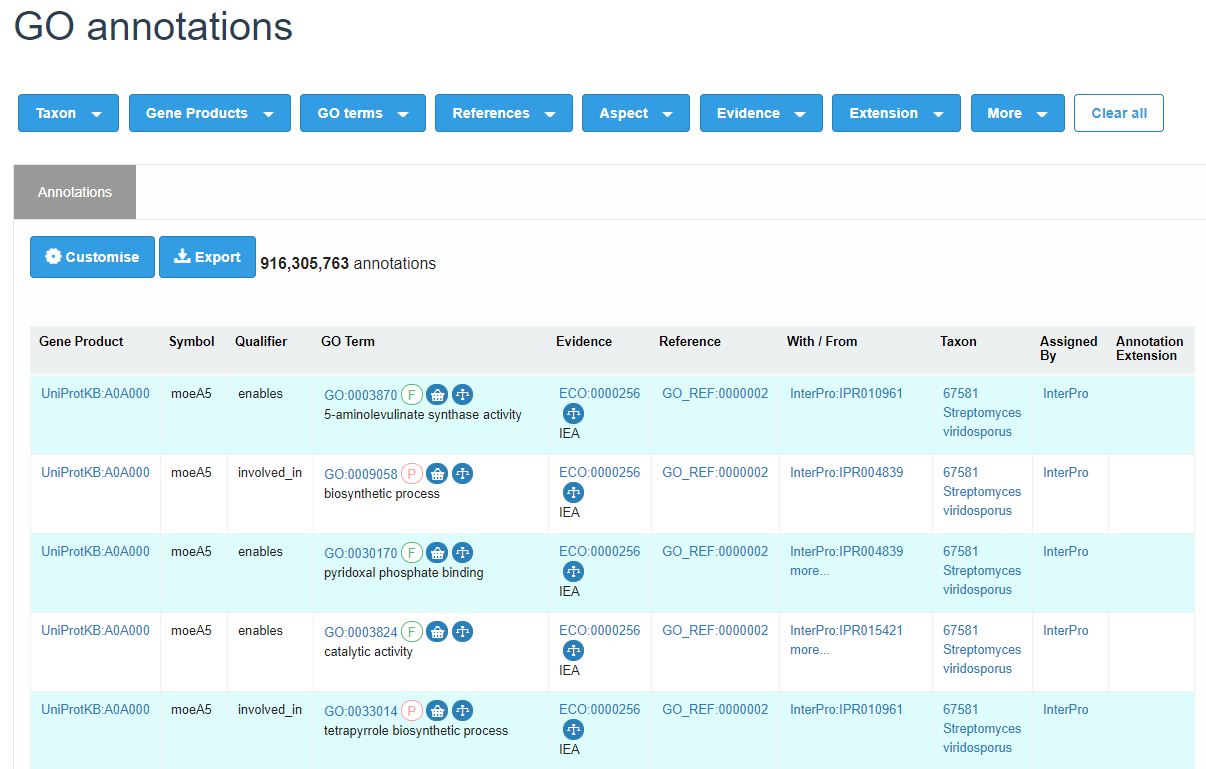
Task: Add GO:0003870 to basket via basket icon
Action: 437,394
